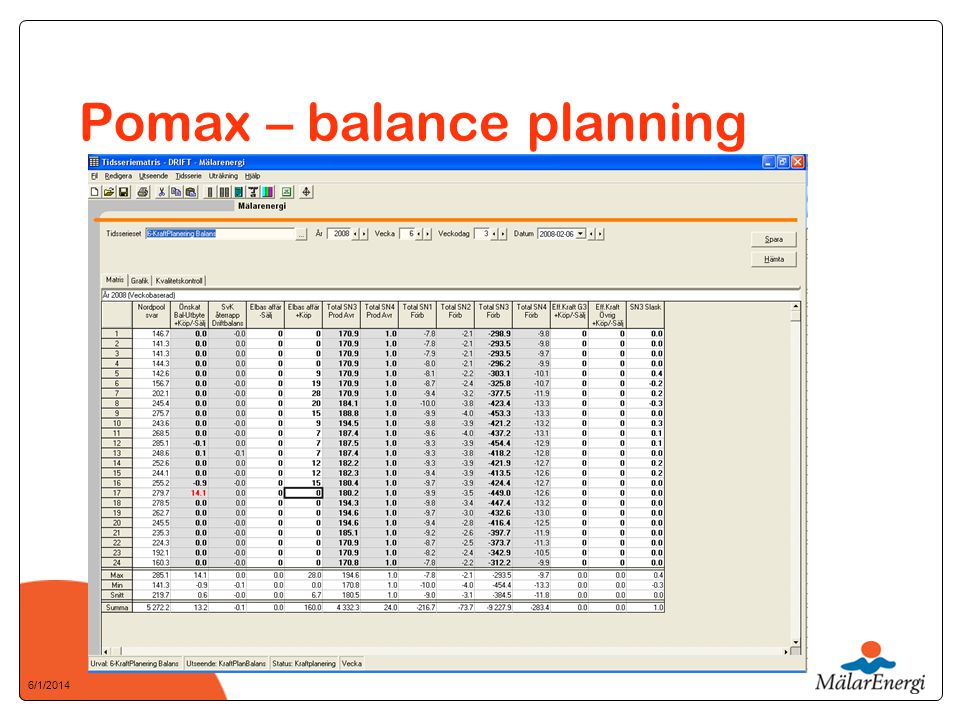This screenshot has height=720, width=960.
Task: Open the Tidsserie menu
Action: 188,176
